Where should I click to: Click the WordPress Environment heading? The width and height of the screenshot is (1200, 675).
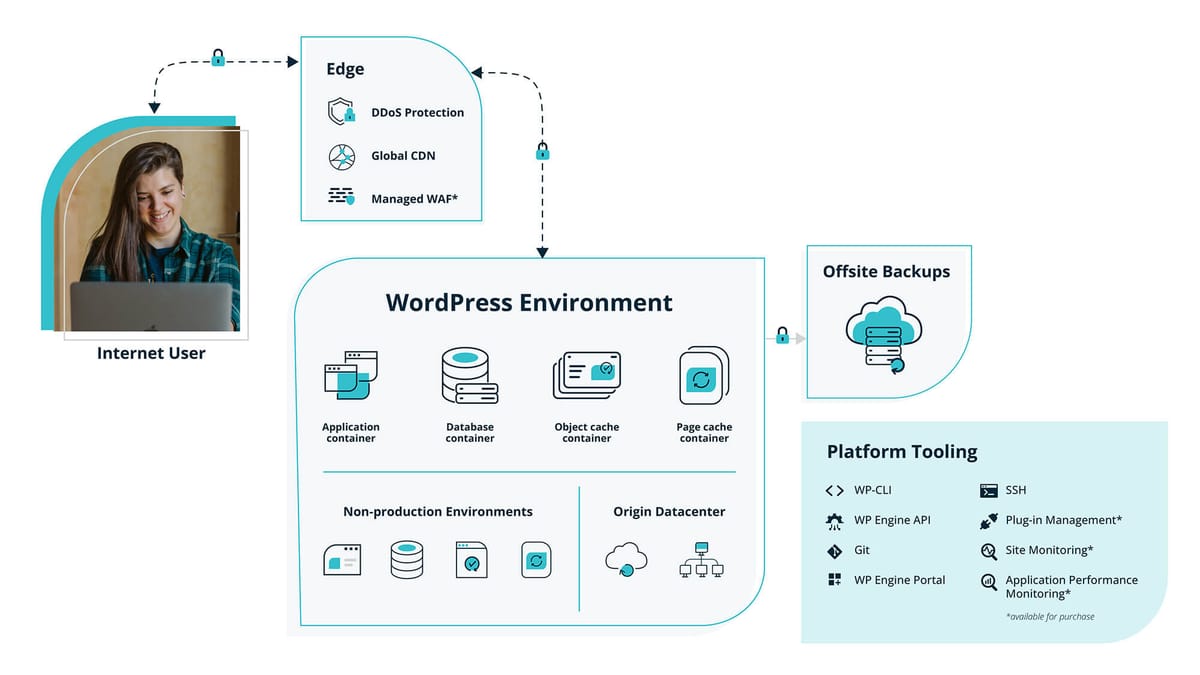pyautogui.click(x=529, y=302)
